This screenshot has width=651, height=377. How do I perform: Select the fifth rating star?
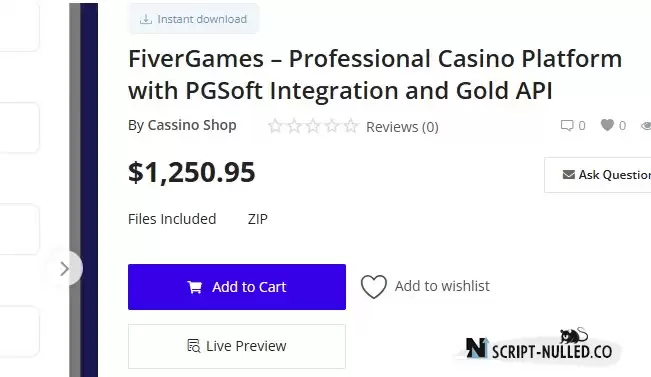351,126
